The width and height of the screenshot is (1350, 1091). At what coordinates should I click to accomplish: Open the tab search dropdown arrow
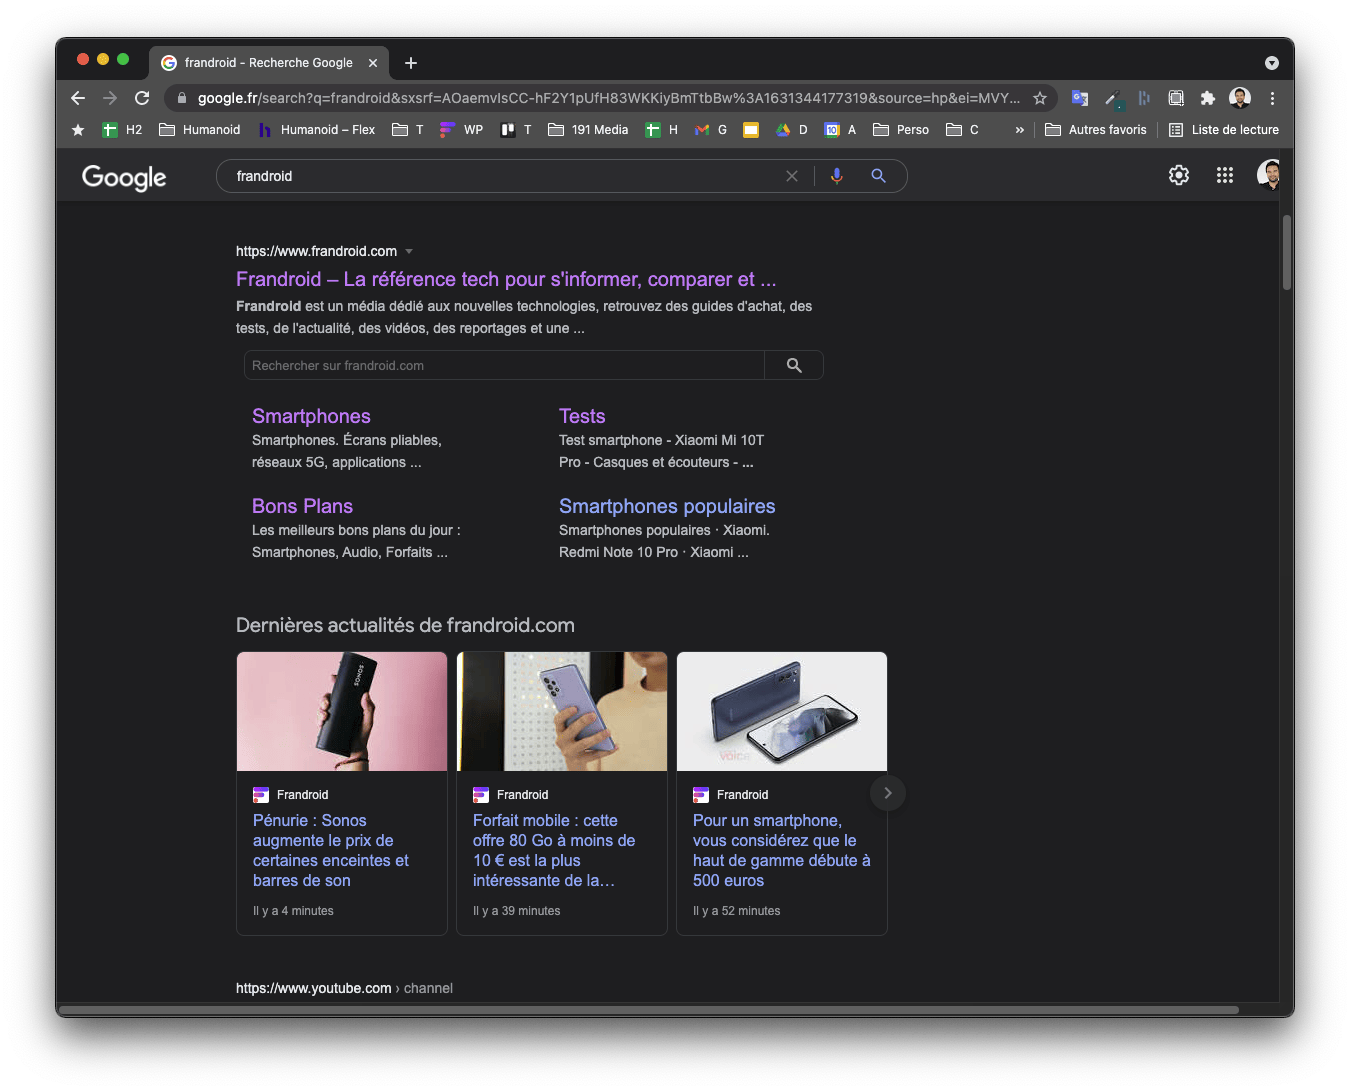[x=1272, y=63]
